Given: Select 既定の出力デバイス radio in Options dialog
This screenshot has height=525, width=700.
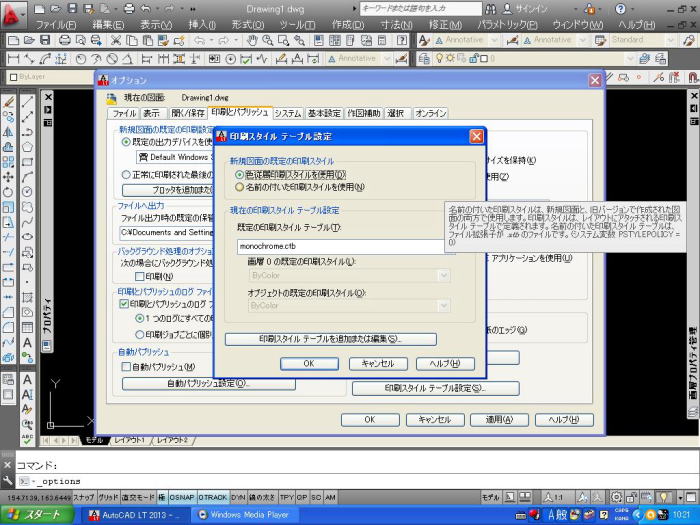Looking at the screenshot, I should pos(126,142).
